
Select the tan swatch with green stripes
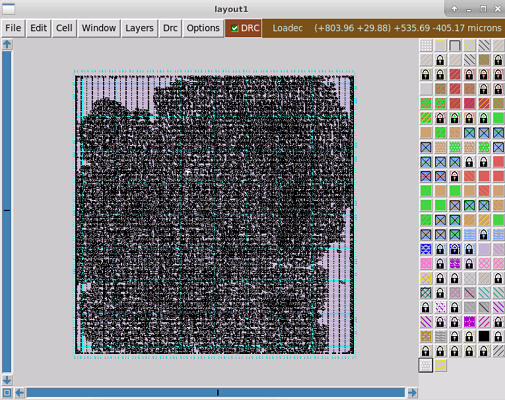[484, 60]
